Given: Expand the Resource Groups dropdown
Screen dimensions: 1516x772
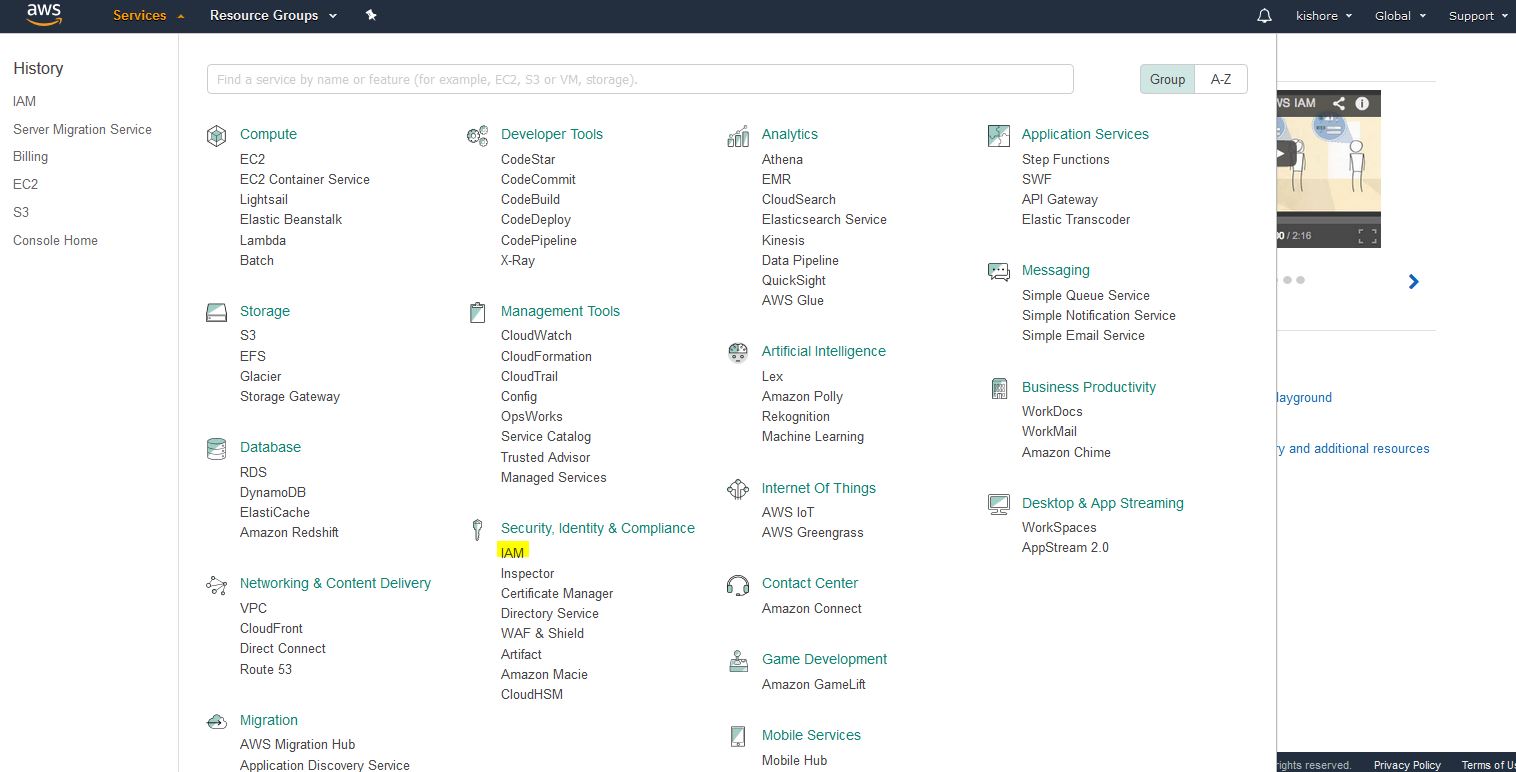Looking at the screenshot, I should [x=273, y=16].
